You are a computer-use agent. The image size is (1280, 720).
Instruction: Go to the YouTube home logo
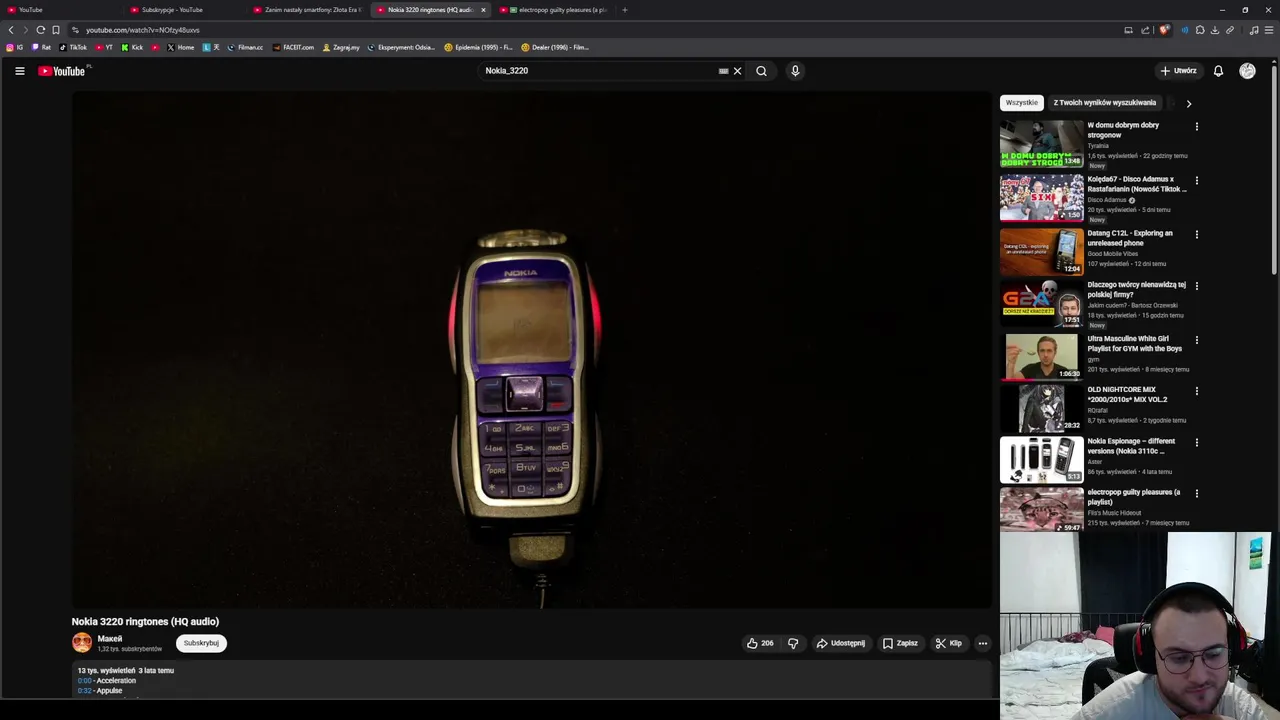62,71
